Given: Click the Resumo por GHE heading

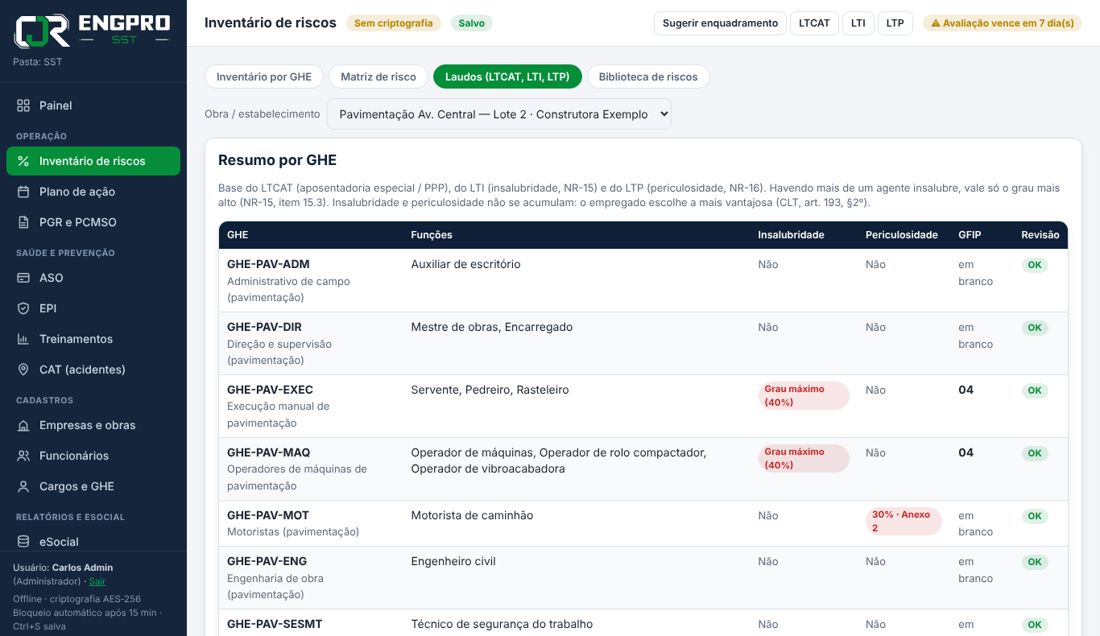Looking at the screenshot, I should [277, 160].
